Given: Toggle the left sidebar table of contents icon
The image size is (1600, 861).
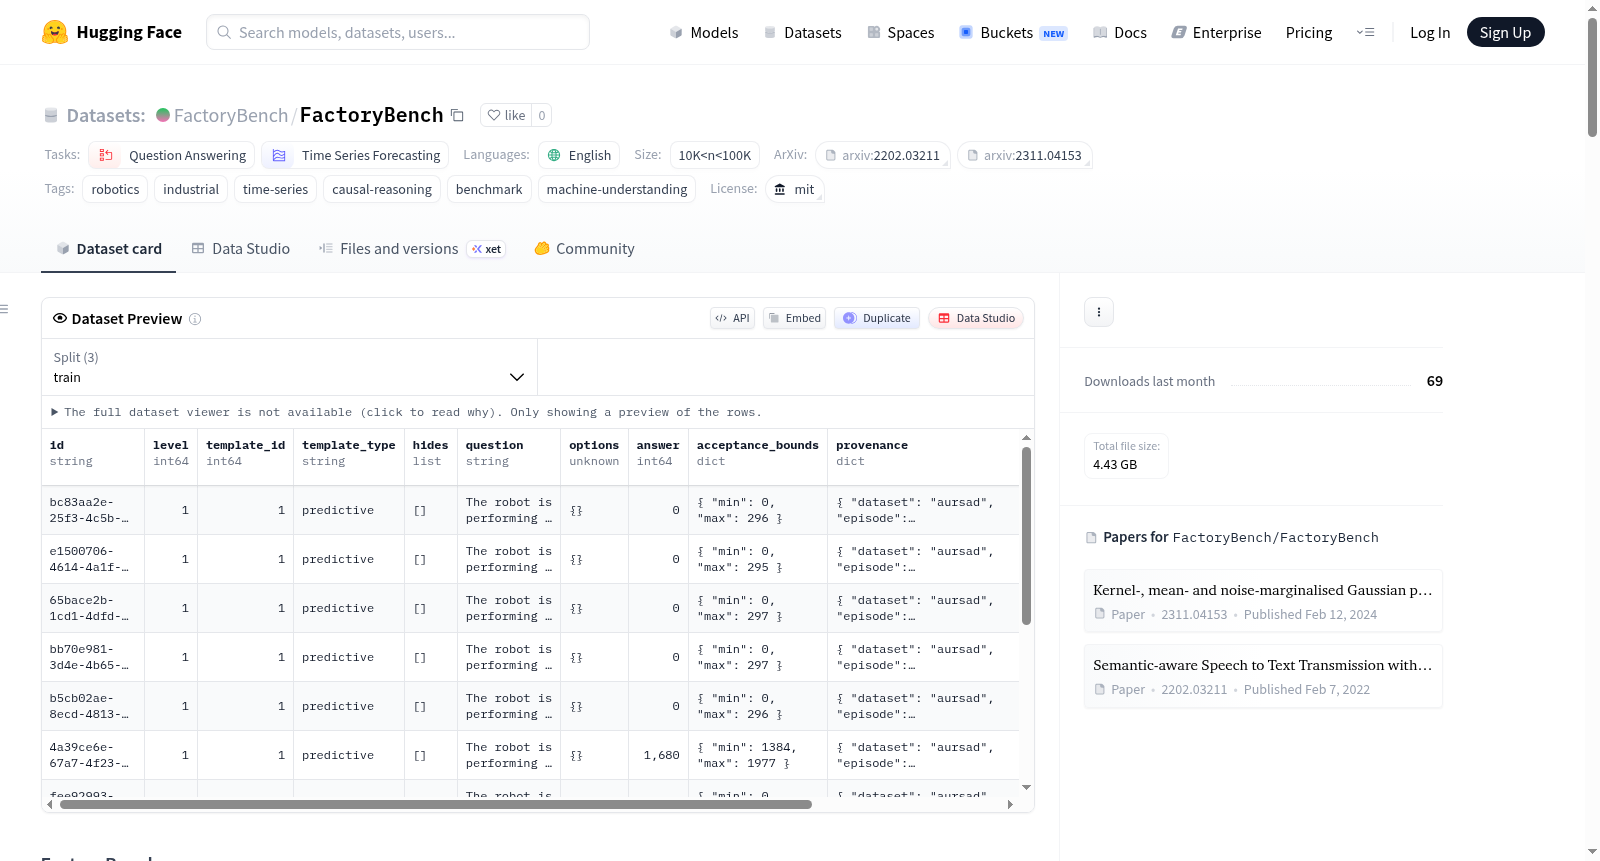Looking at the screenshot, I should pos(4,309).
